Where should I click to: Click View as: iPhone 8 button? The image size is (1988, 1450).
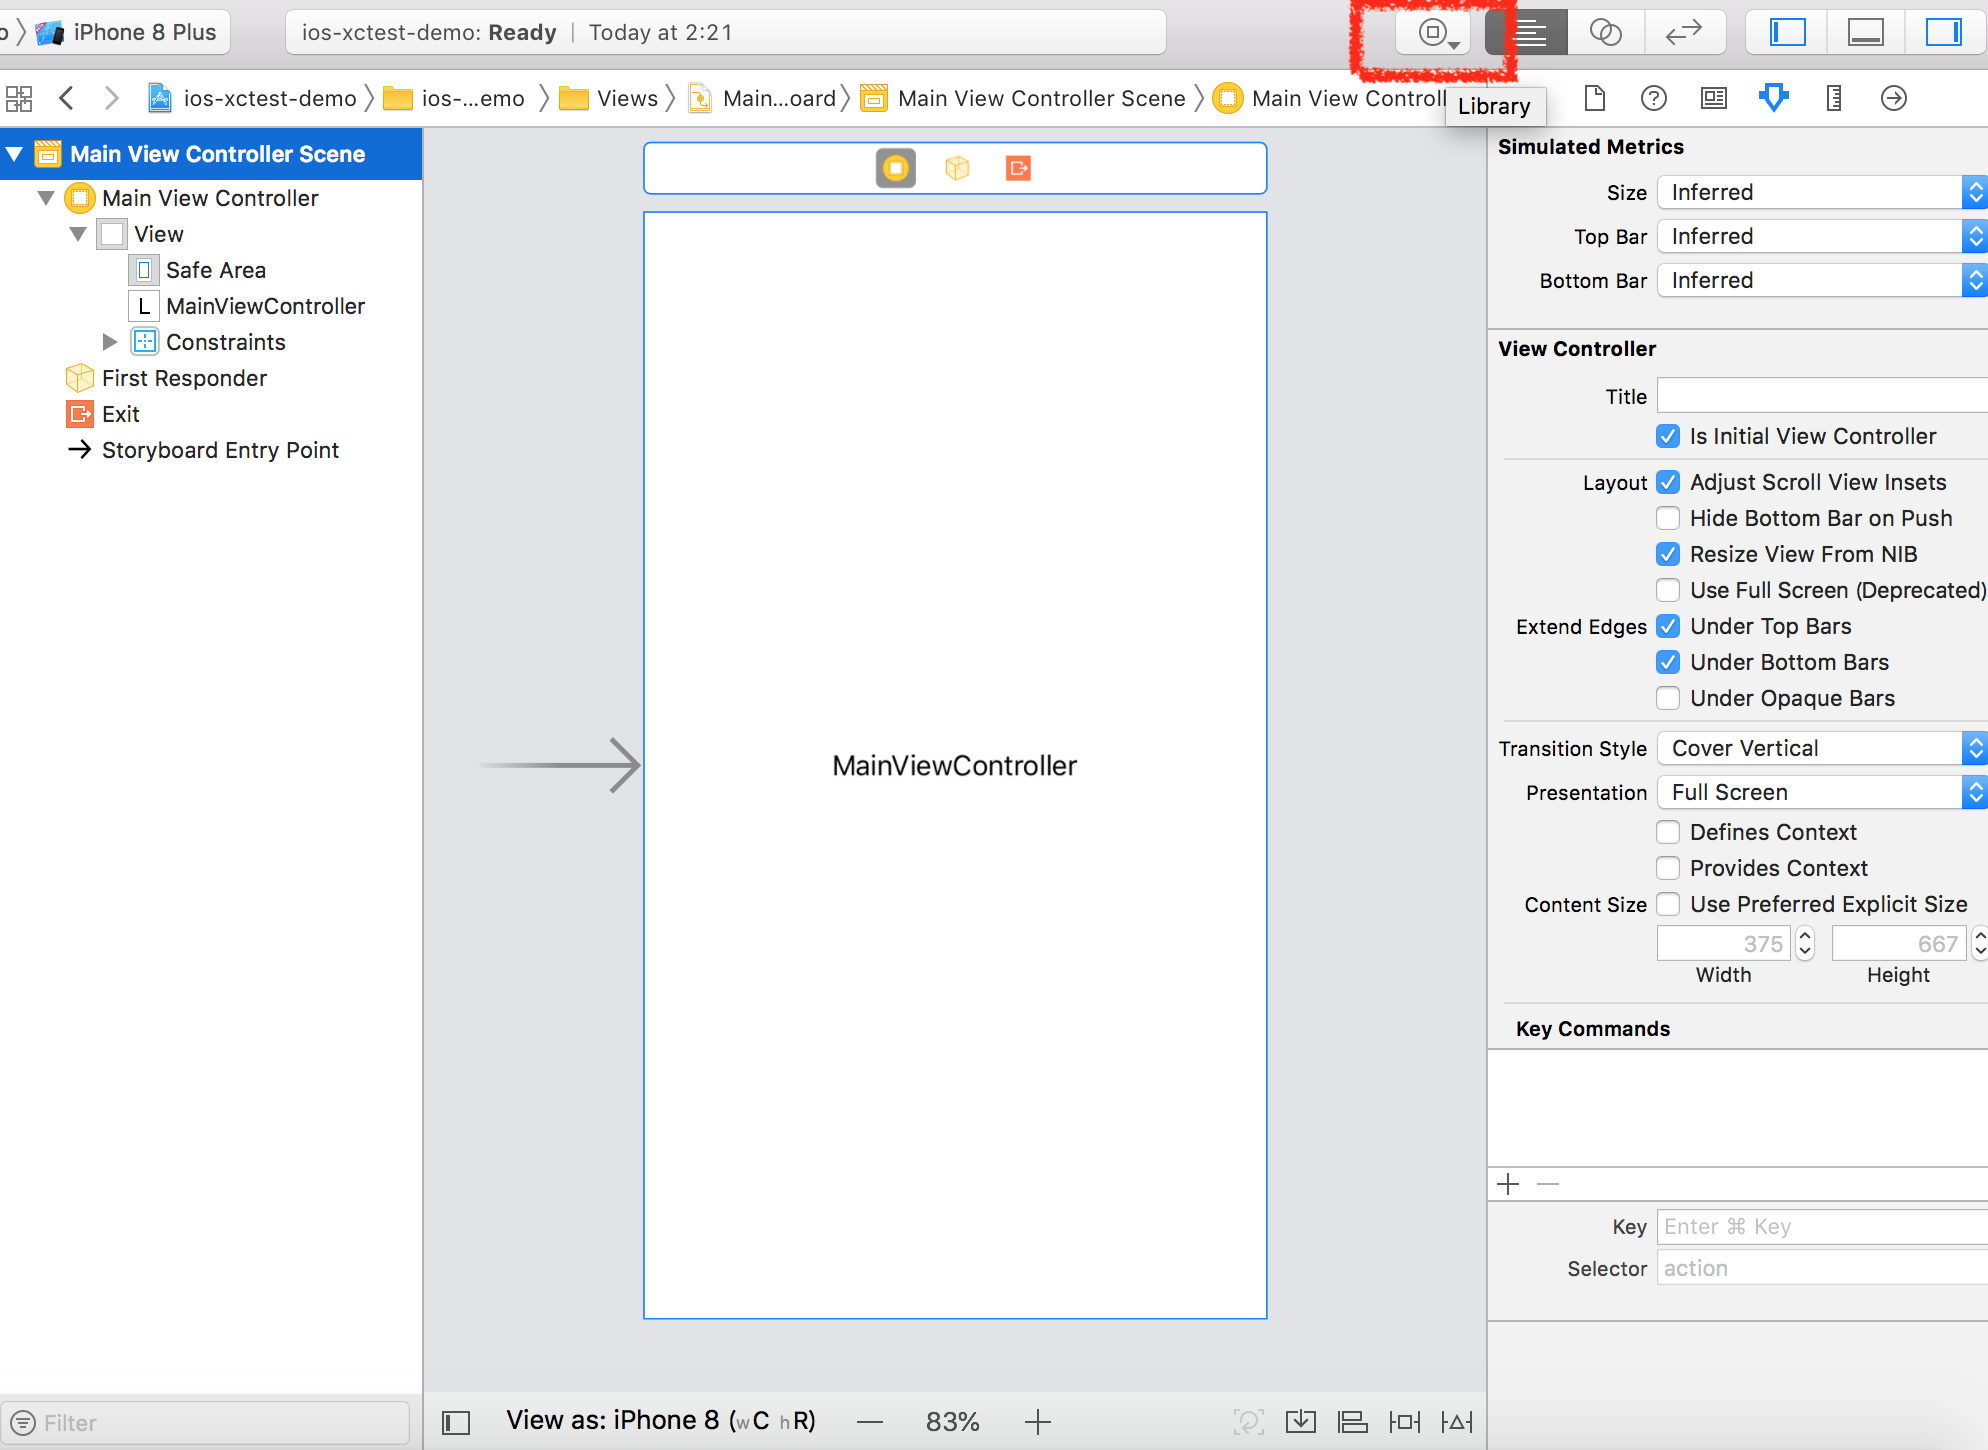660,1421
